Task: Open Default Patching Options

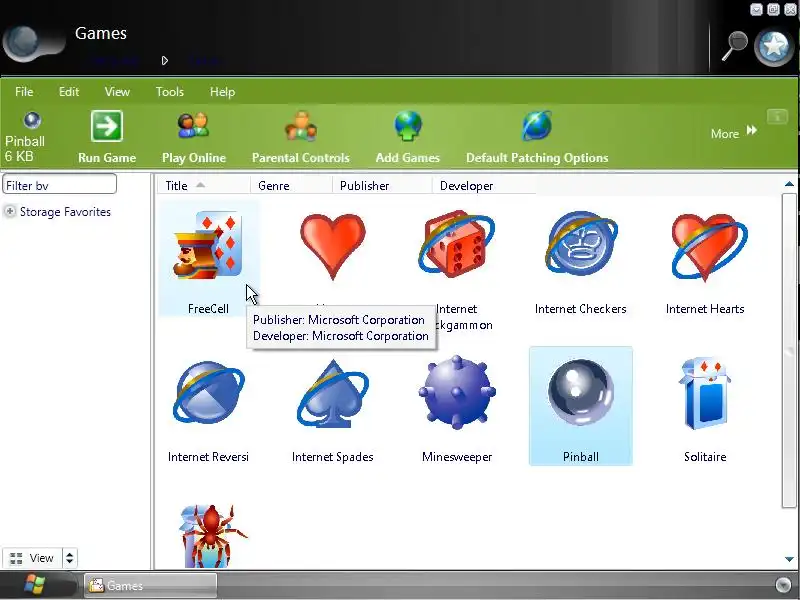Action: coord(537,137)
